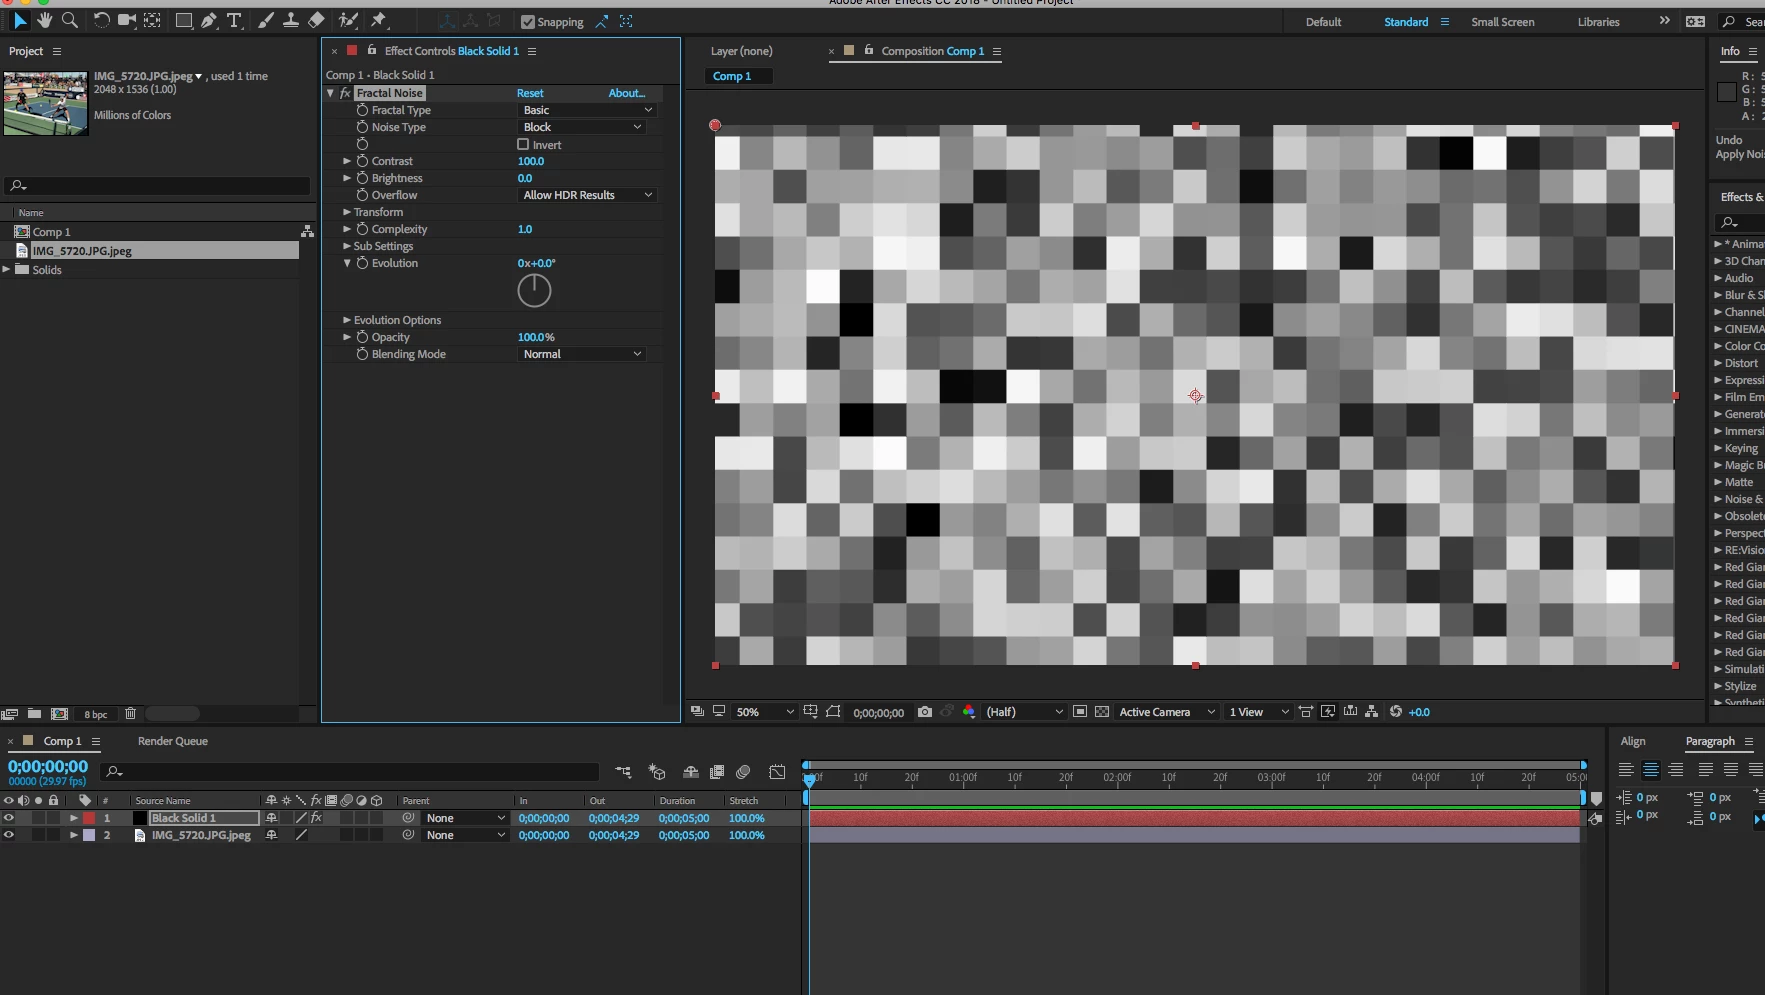Open the Noise Type dropdown
The height and width of the screenshot is (995, 1765).
click(581, 127)
